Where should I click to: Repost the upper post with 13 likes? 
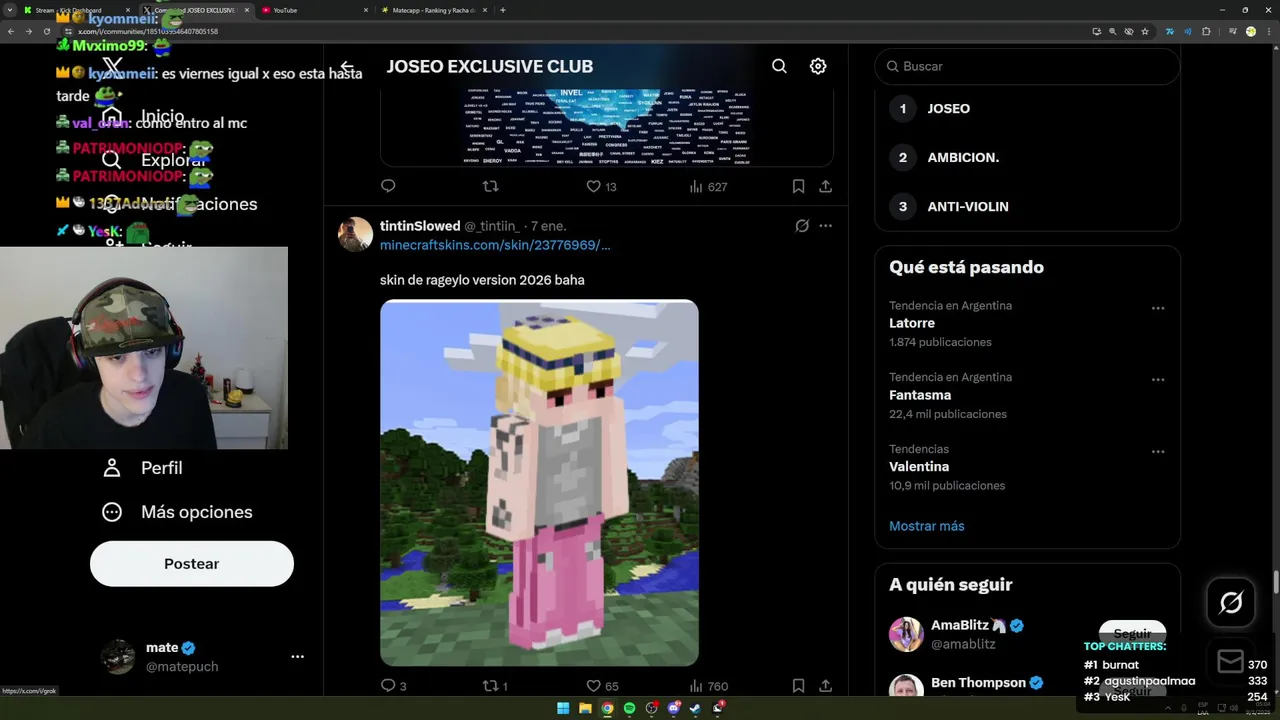tap(490, 186)
